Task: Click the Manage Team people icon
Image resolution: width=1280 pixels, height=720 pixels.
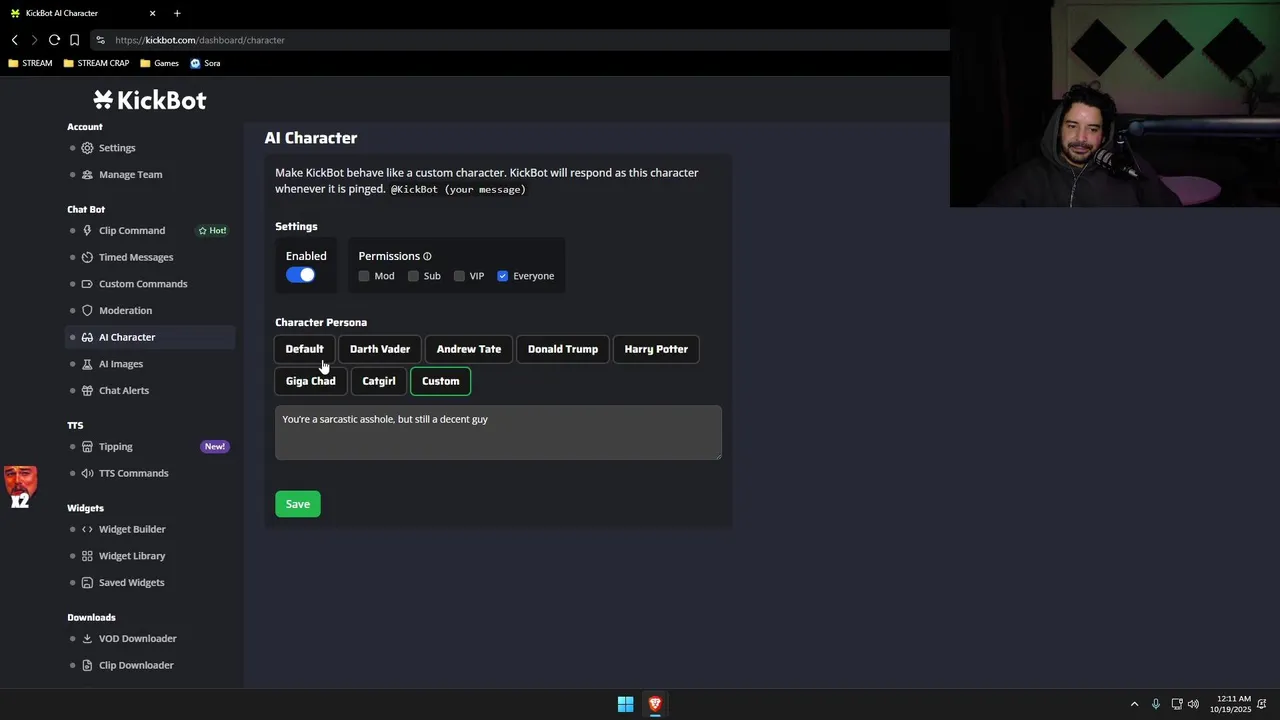Action: pyautogui.click(x=87, y=175)
